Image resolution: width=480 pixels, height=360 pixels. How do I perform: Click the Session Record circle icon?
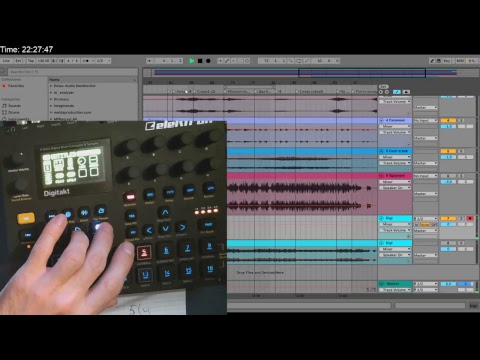point(247,61)
